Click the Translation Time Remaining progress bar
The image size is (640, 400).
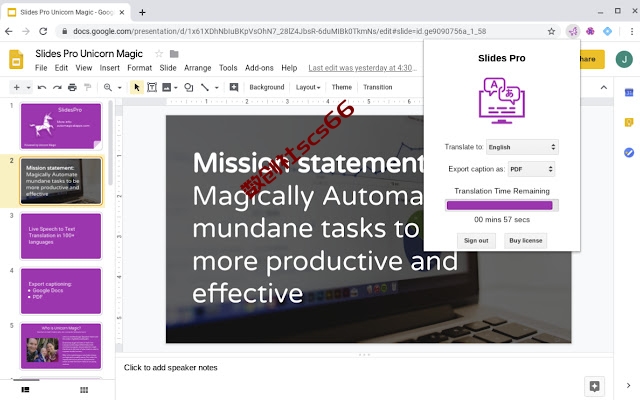pos(502,205)
